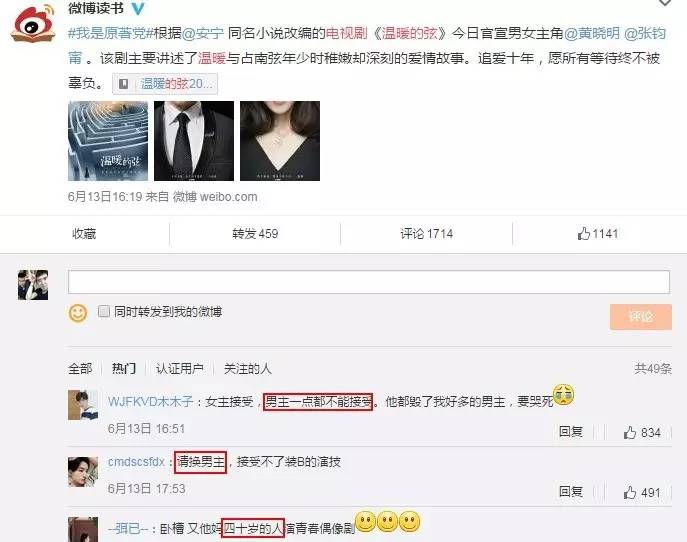Click the Weibo Reading logo avatar
The image size is (687, 542).
[x=33, y=23]
